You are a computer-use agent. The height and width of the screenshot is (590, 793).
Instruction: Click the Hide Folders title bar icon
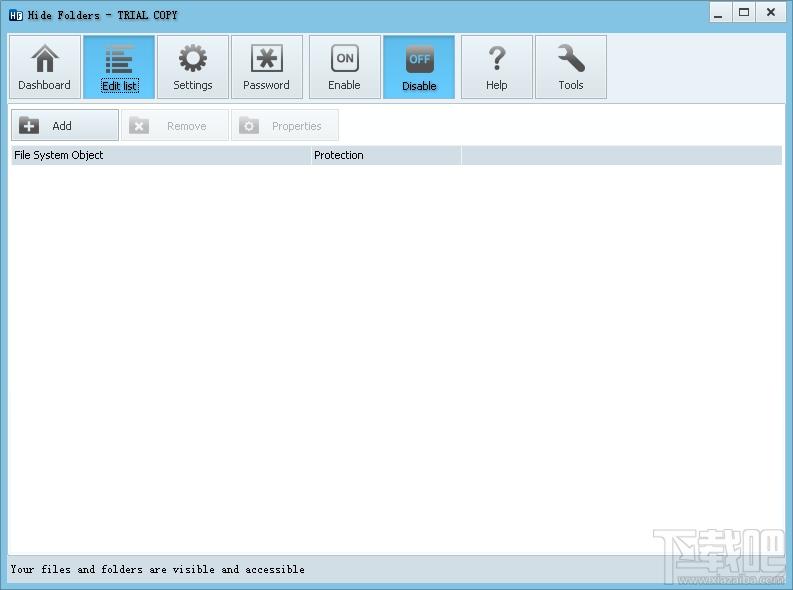coord(16,15)
